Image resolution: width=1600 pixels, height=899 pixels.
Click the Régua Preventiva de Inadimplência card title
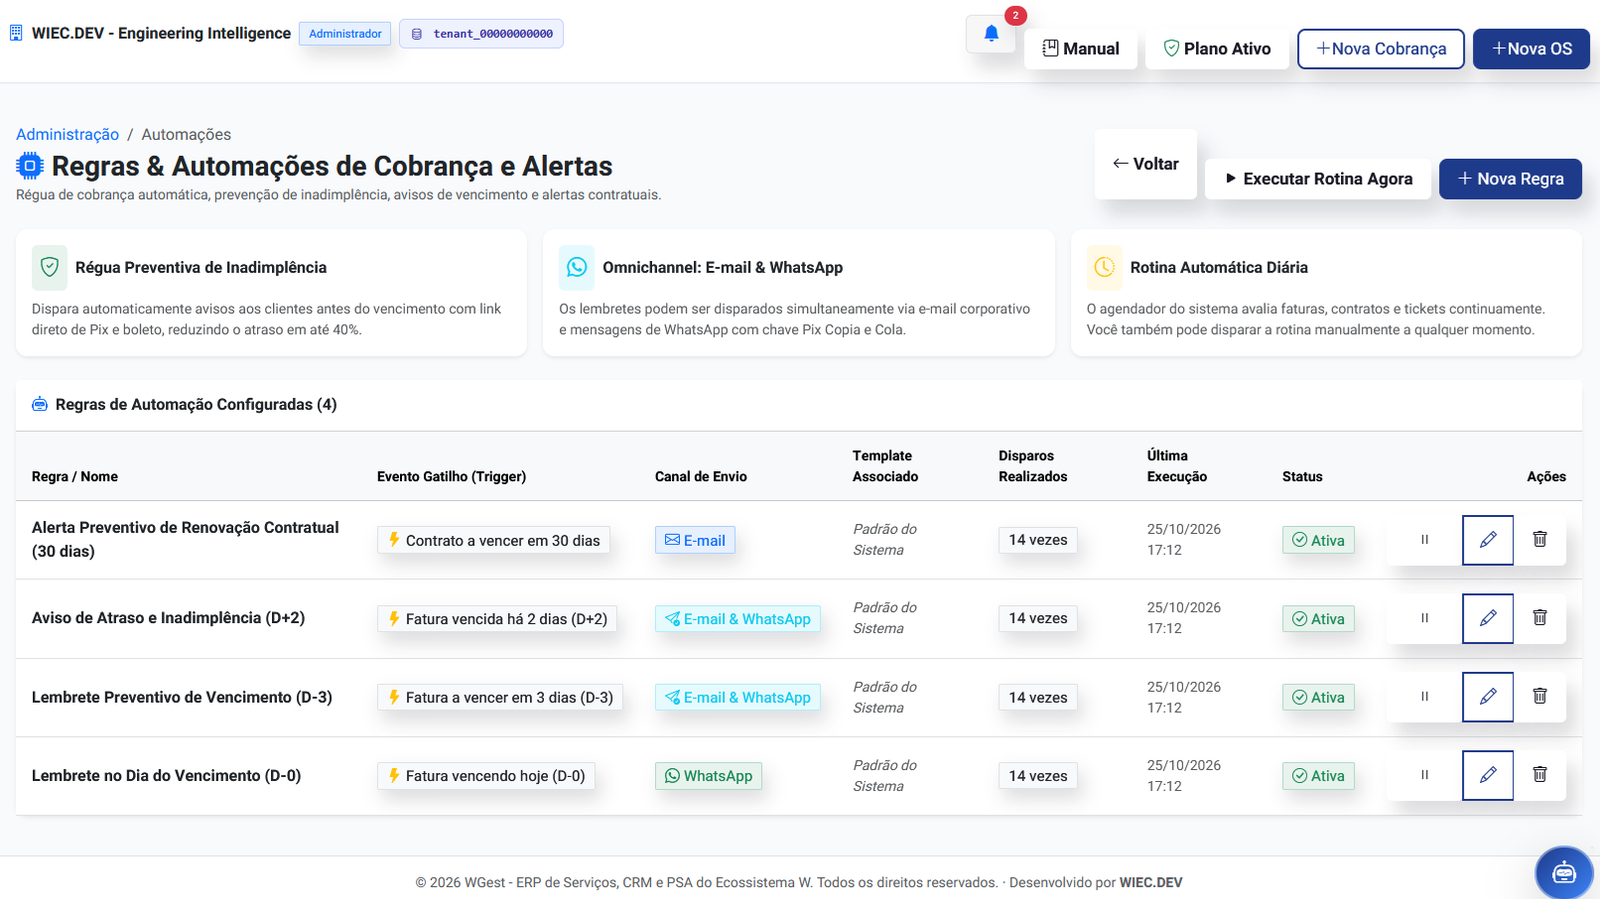pyautogui.click(x=201, y=267)
